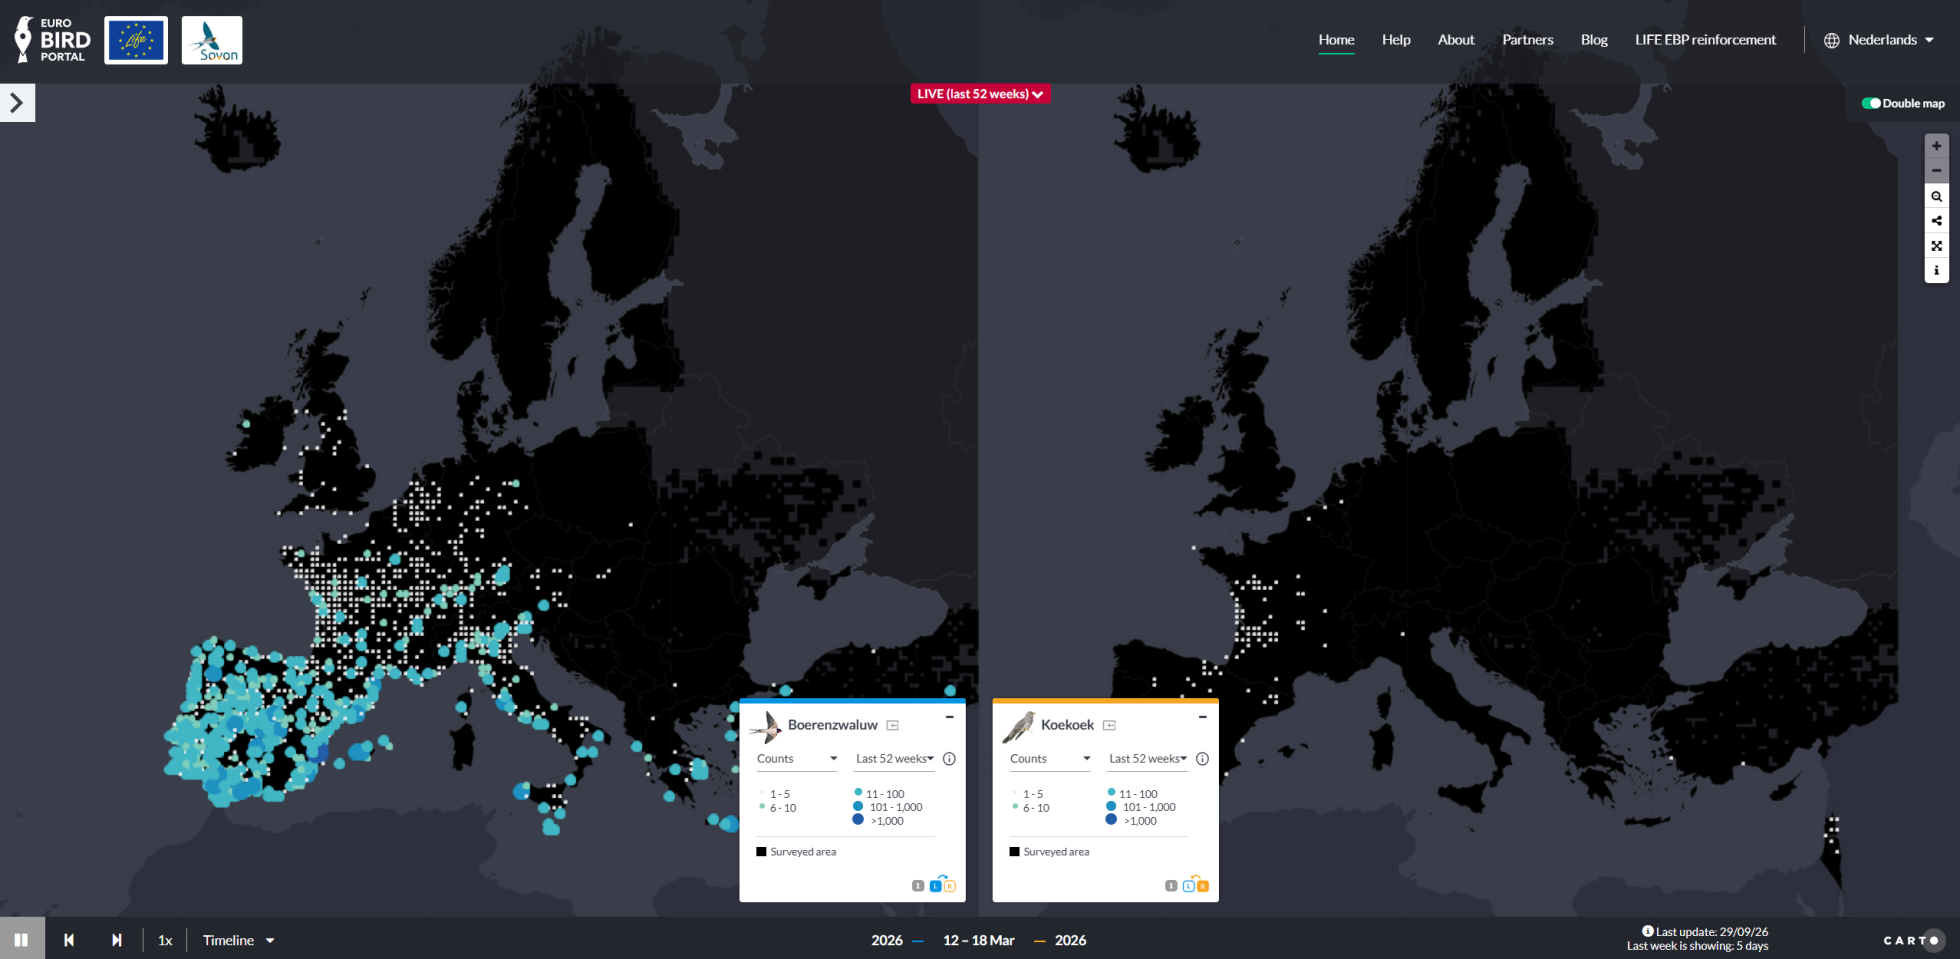Open the Help page
The height and width of the screenshot is (959, 1960).
(x=1396, y=40)
